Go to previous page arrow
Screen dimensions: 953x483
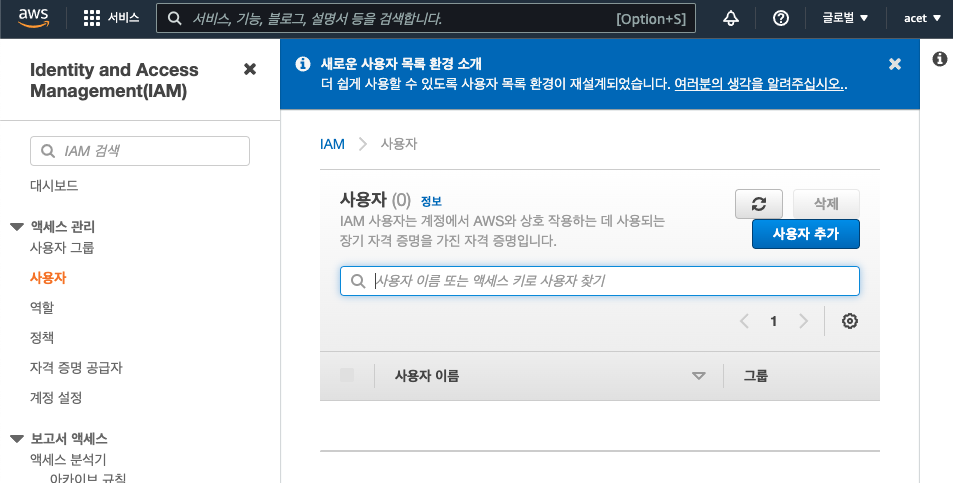click(x=744, y=321)
